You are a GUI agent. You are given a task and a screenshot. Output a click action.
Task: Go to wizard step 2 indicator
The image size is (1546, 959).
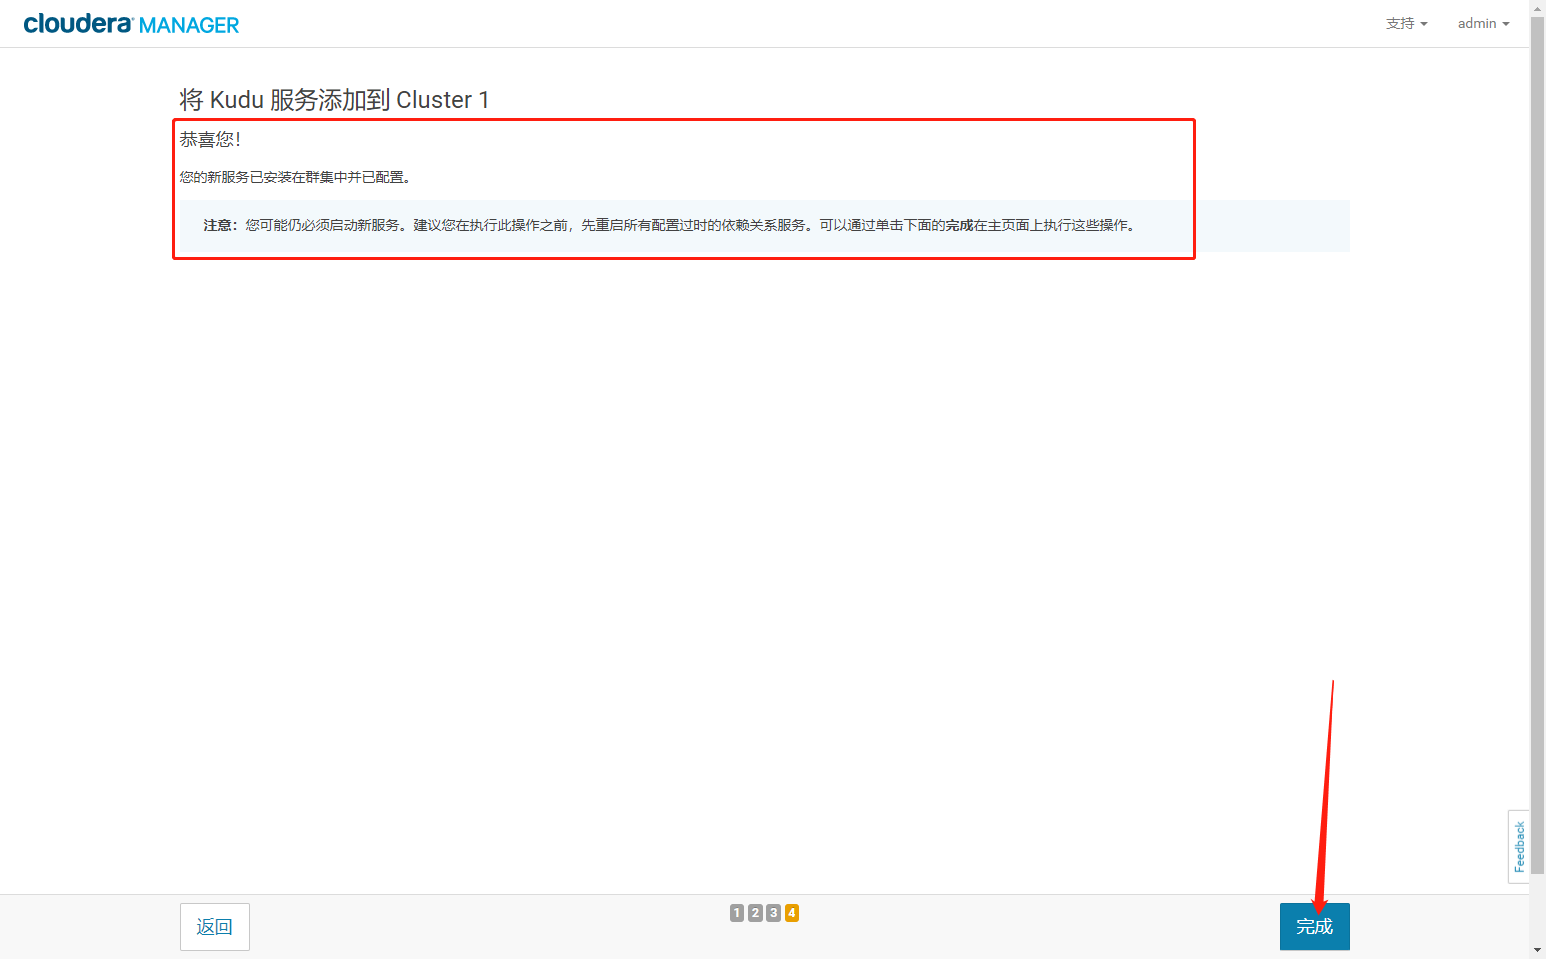[755, 913]
